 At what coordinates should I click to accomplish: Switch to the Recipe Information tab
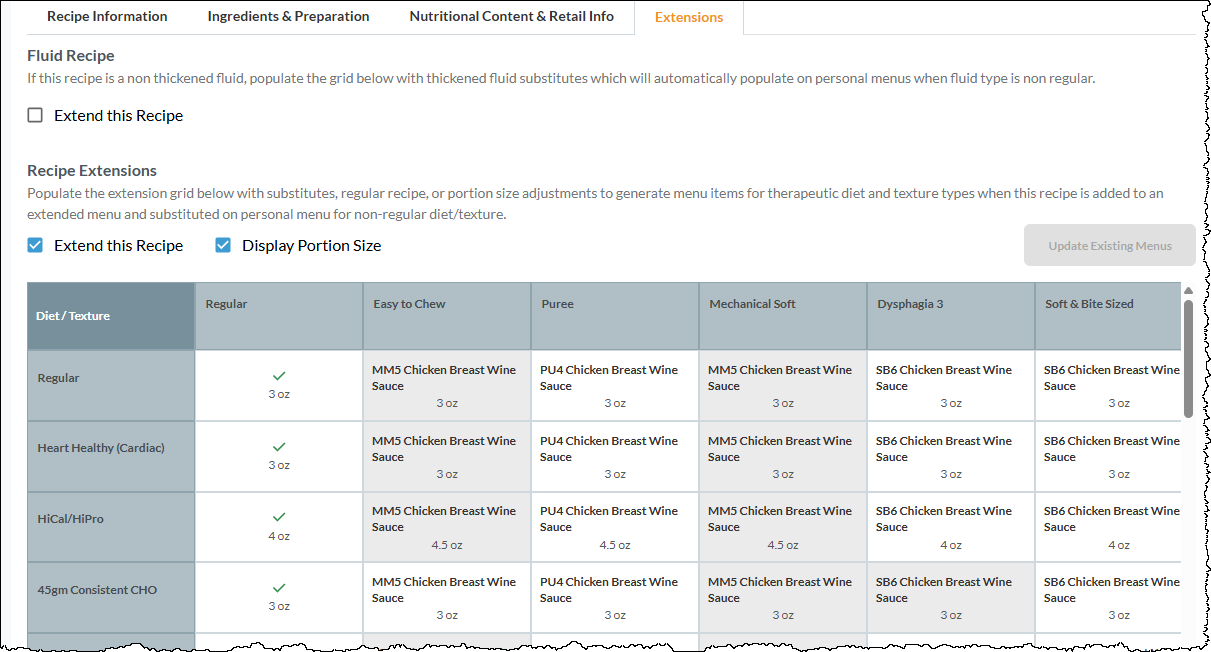[x=107, y=16]
